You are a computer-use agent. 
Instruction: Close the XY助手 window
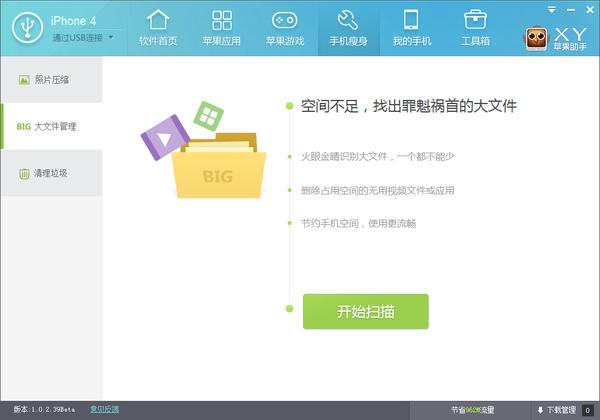[x=590, y=10]
